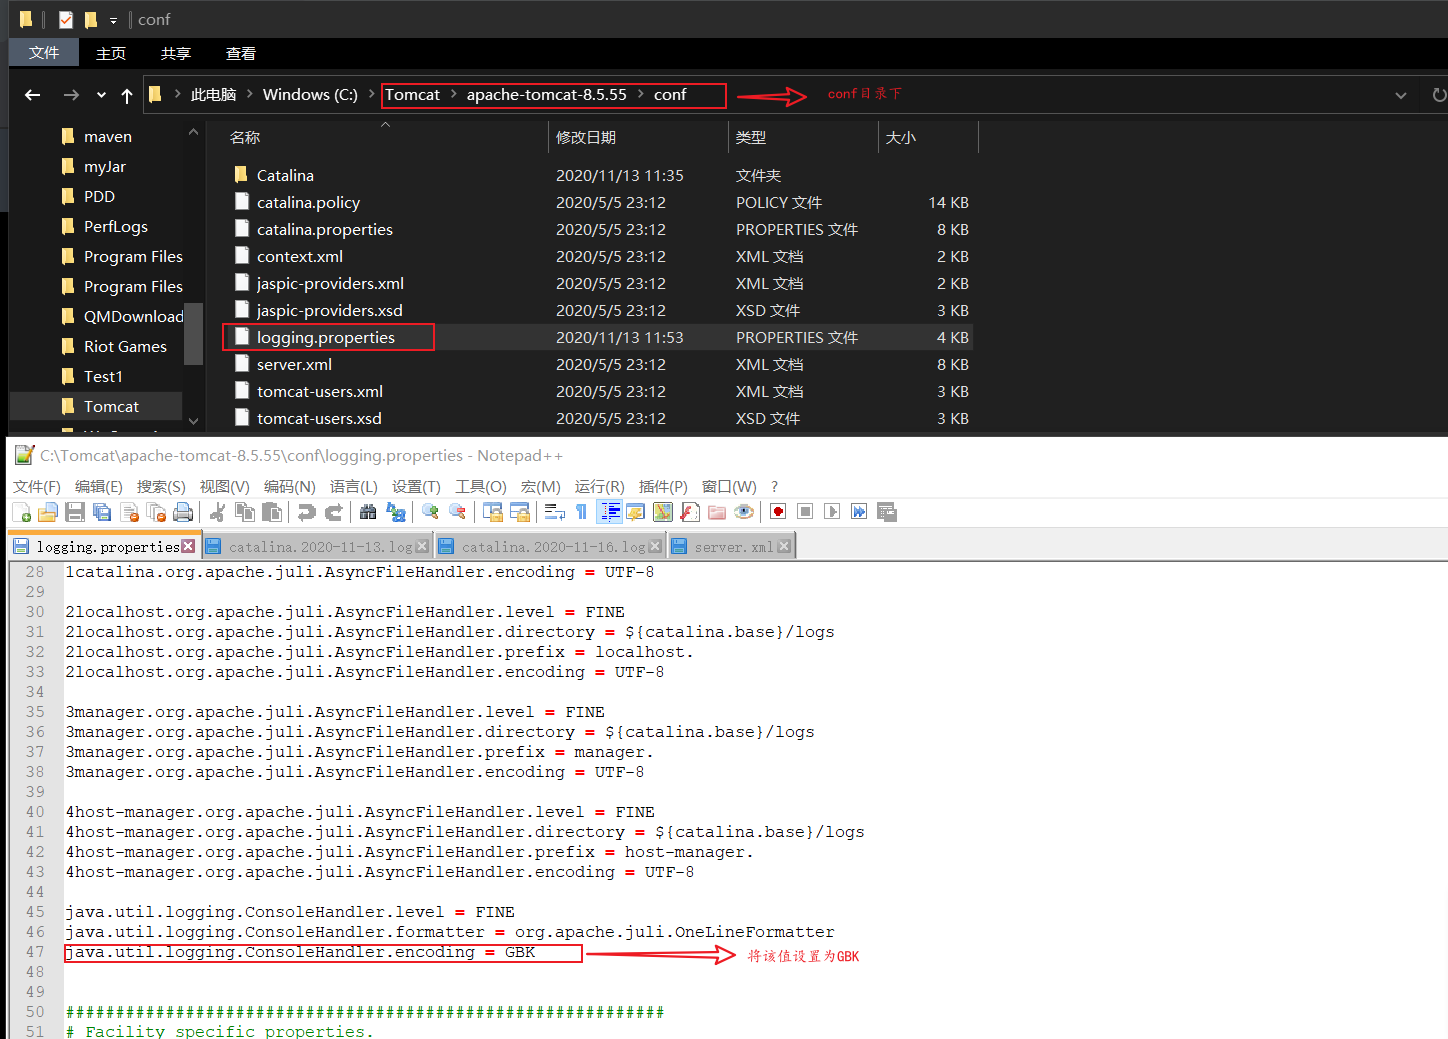The height and width of the screenshot is (1039, 1448).
Task: Click the Copy toolbar icon
Action: click(x=244, y=512)
